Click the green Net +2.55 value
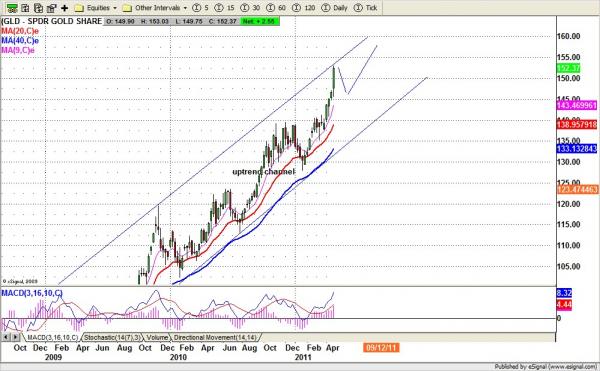Screen dimensions: 600x371 click(261, 21)
